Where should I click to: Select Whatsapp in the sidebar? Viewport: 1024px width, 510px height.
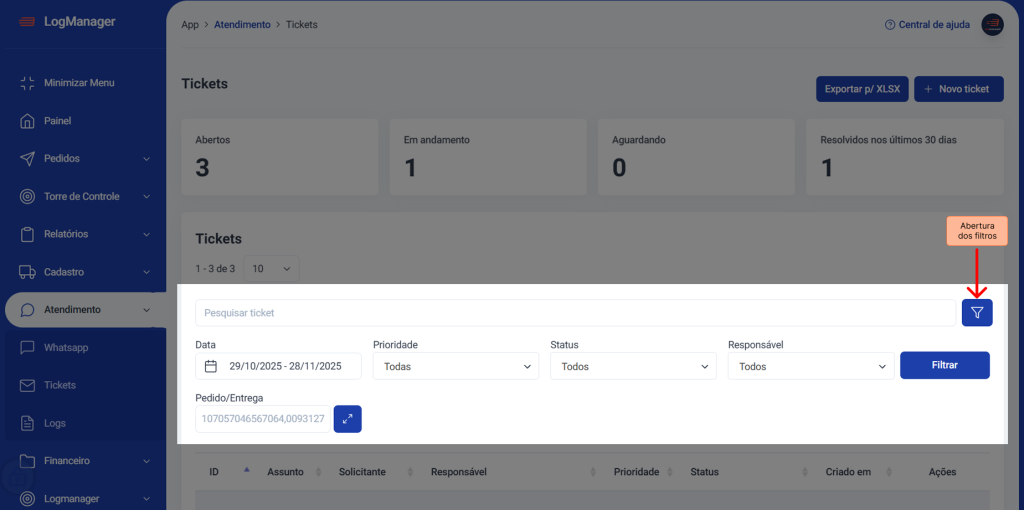click(66, 348)
